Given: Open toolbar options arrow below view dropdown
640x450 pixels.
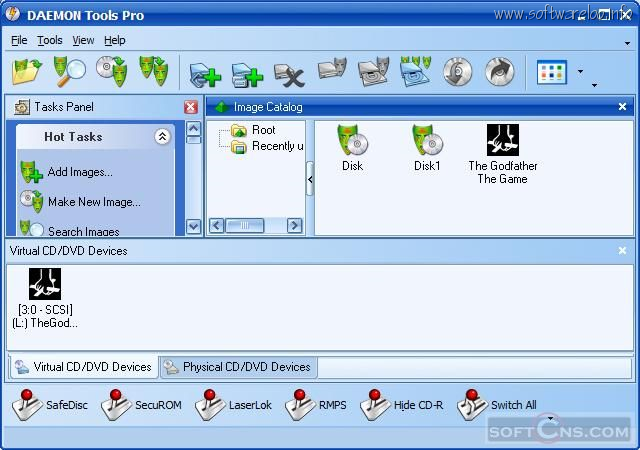Looking at the screenshot, I should 594,85.
